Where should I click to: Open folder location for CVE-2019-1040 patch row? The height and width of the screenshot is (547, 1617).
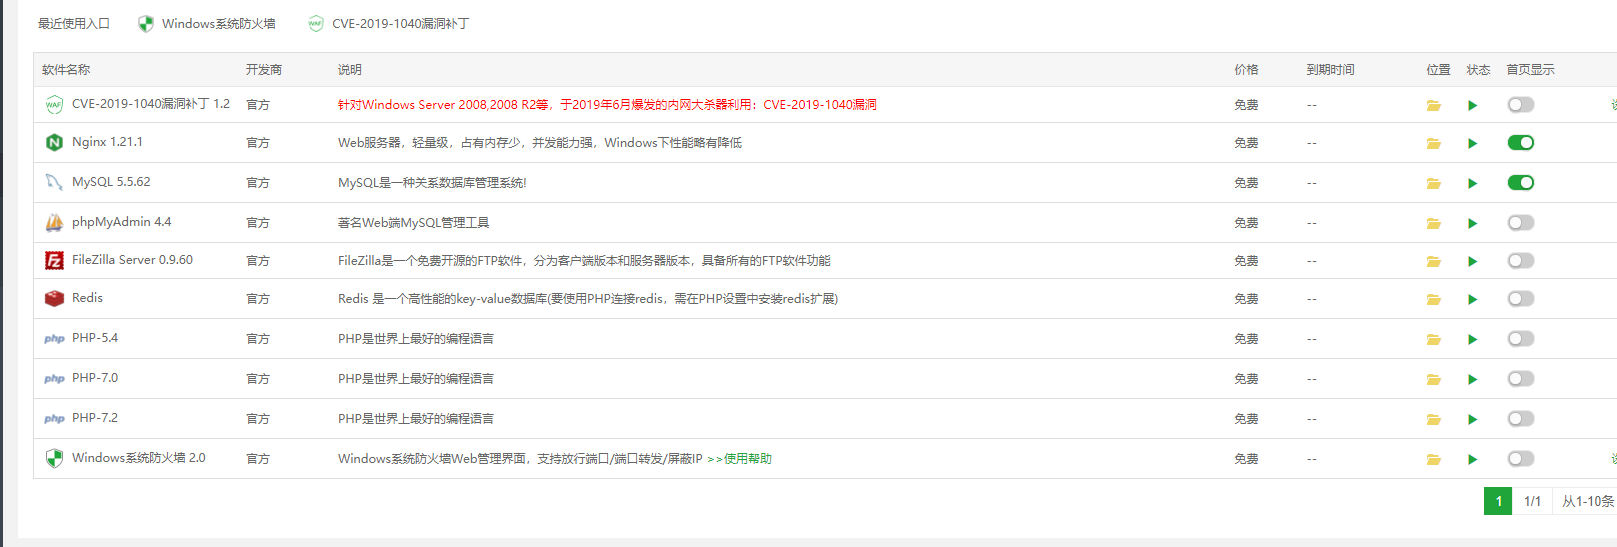[1433, 105]
